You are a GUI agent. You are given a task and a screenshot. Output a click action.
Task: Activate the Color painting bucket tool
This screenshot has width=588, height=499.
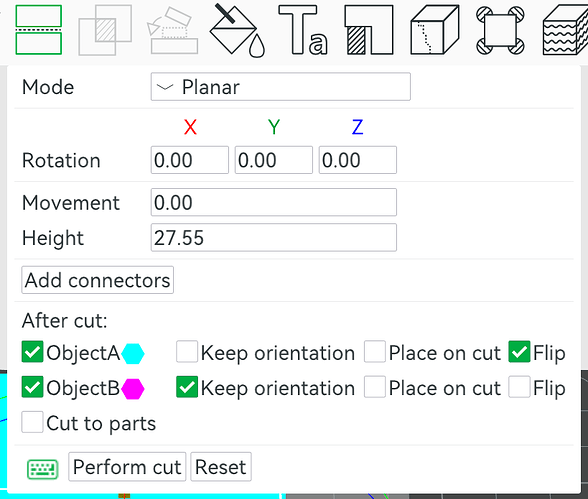pos(237,31)
